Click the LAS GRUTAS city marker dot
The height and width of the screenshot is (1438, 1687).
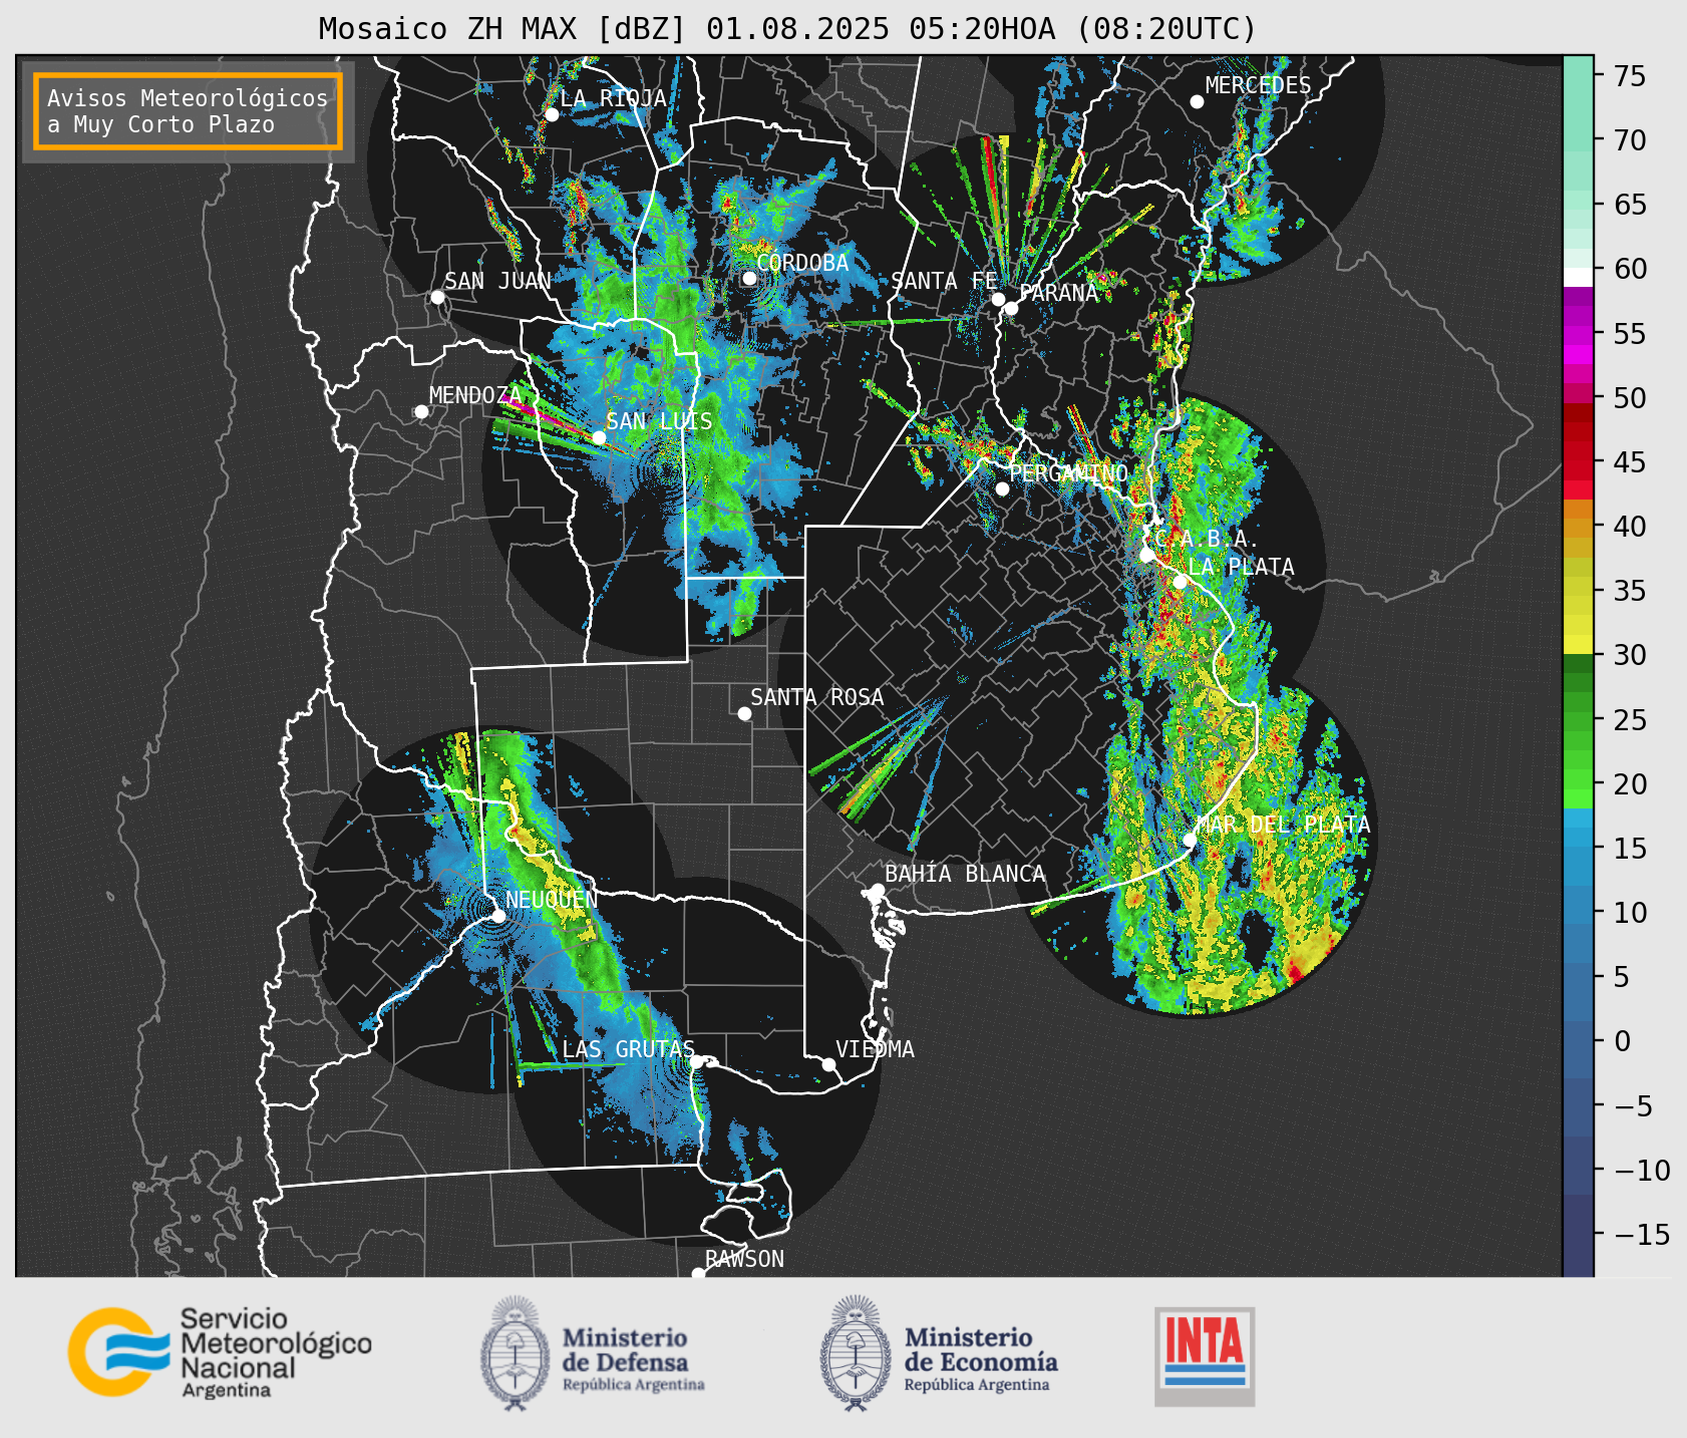[x=696, y=1062]
